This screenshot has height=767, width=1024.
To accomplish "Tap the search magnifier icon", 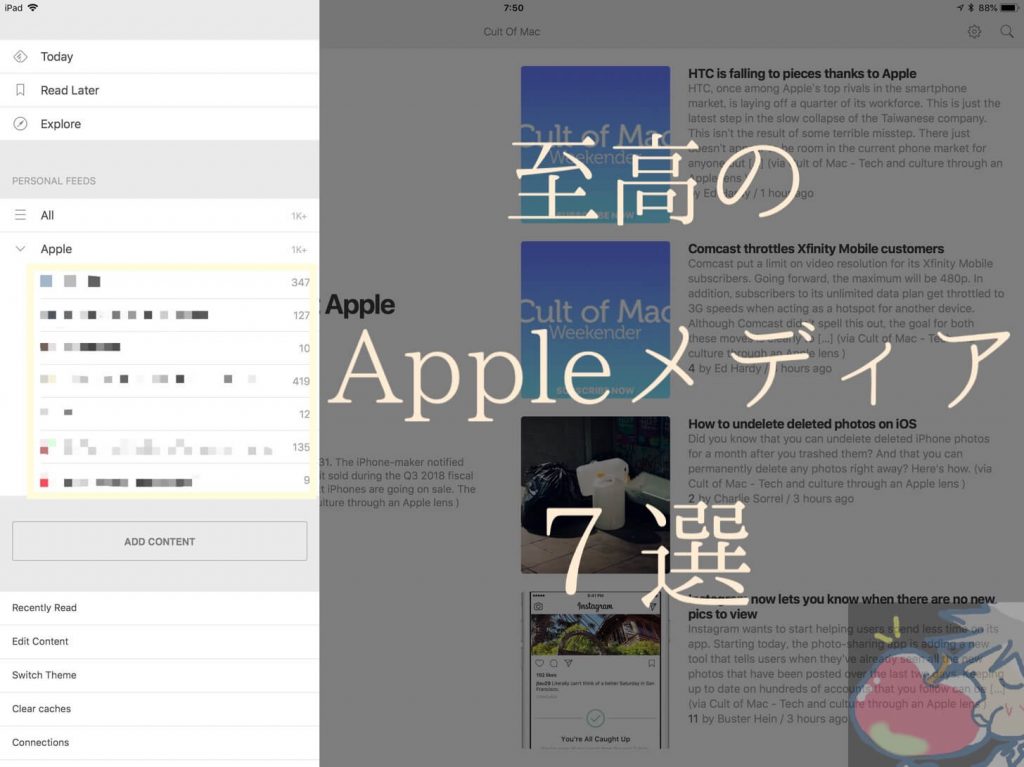I will [x=1006, y=31].
